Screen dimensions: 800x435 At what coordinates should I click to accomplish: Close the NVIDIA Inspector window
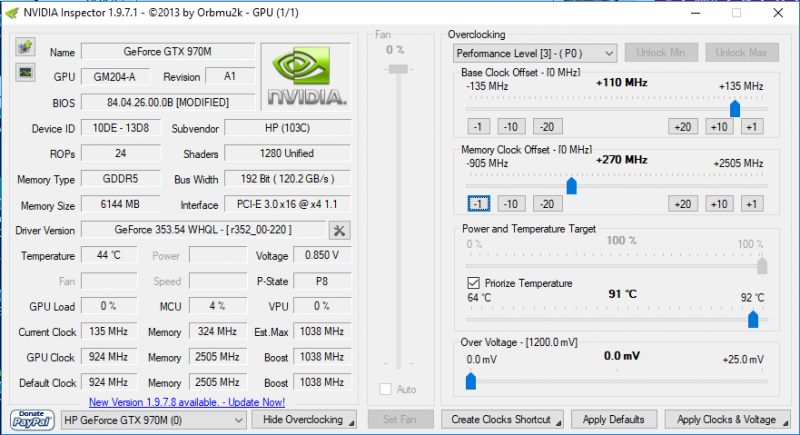coord(778,13)
